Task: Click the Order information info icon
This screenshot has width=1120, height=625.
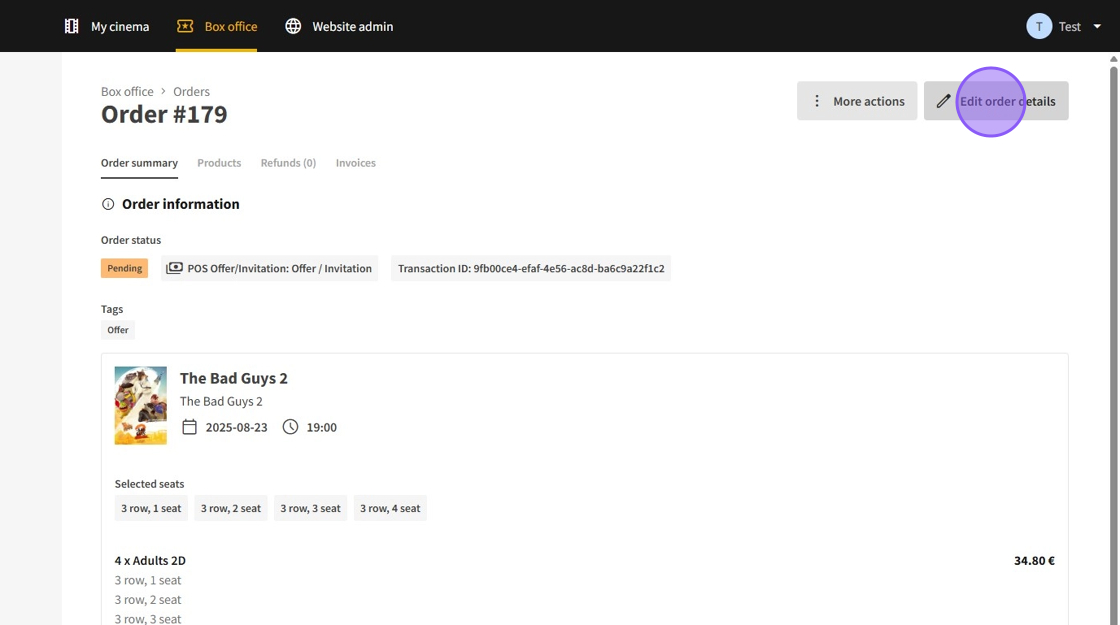Action: [x=108, y=204]
